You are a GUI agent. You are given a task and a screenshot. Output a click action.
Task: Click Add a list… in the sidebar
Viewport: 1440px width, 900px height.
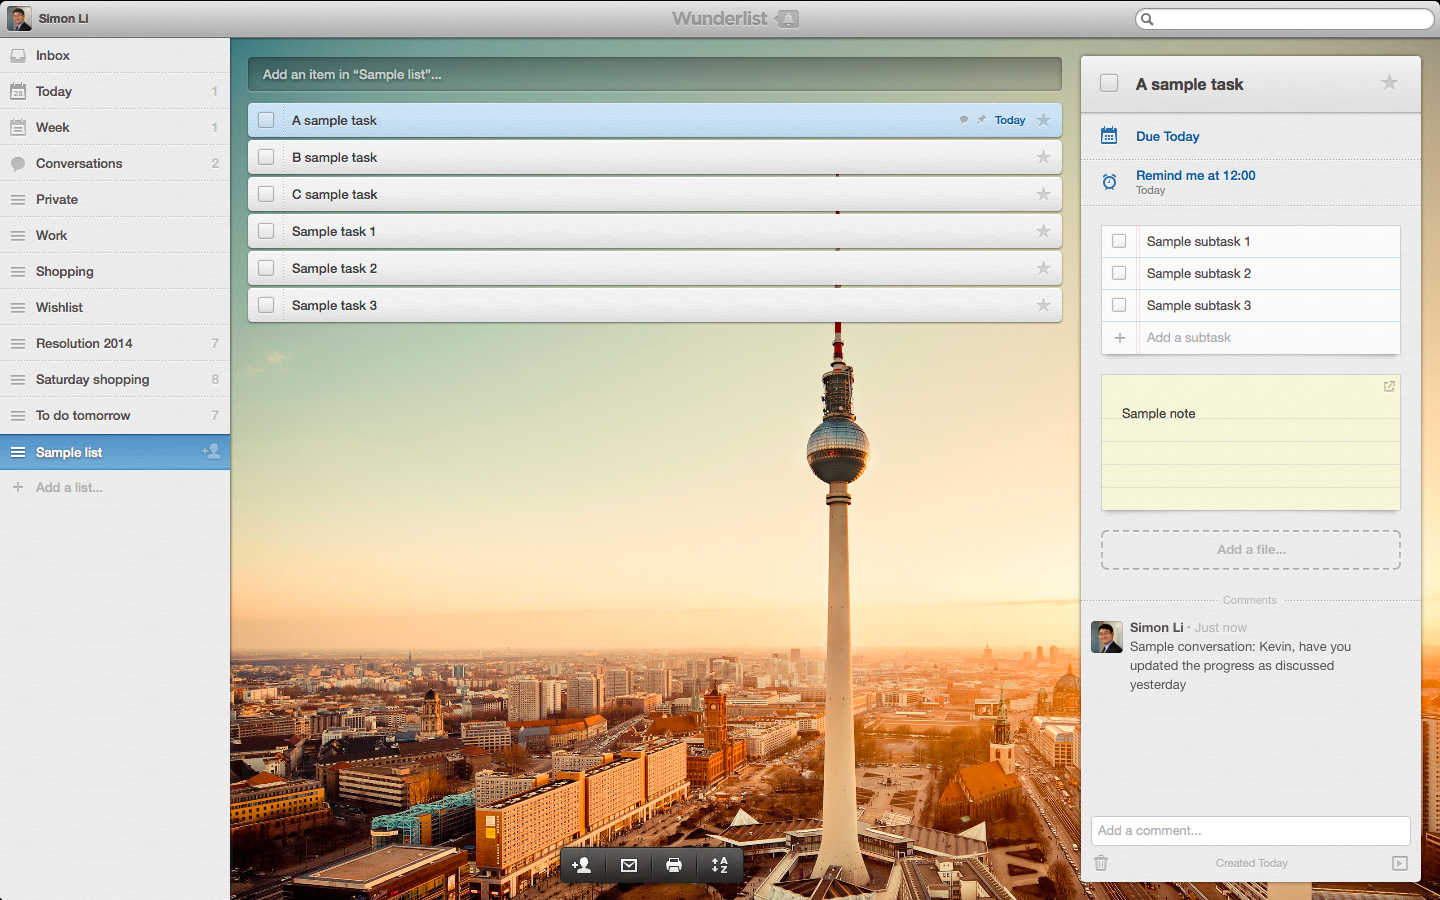[69, 487]
